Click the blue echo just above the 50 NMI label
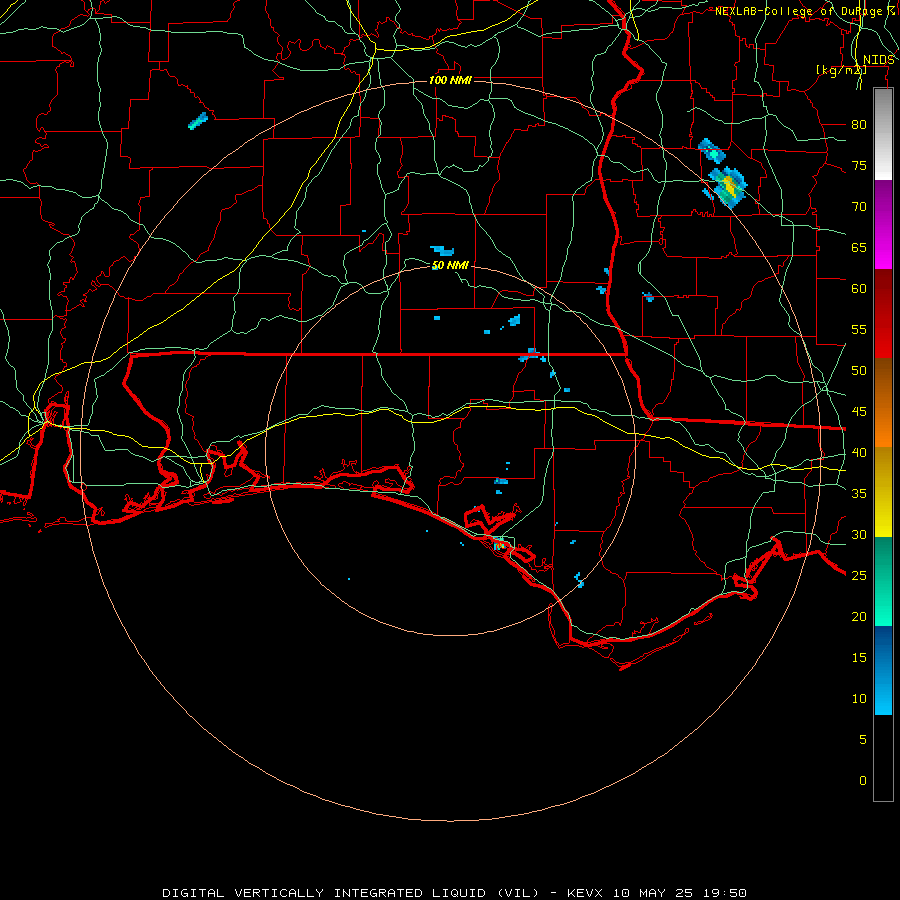 (443, 250)
